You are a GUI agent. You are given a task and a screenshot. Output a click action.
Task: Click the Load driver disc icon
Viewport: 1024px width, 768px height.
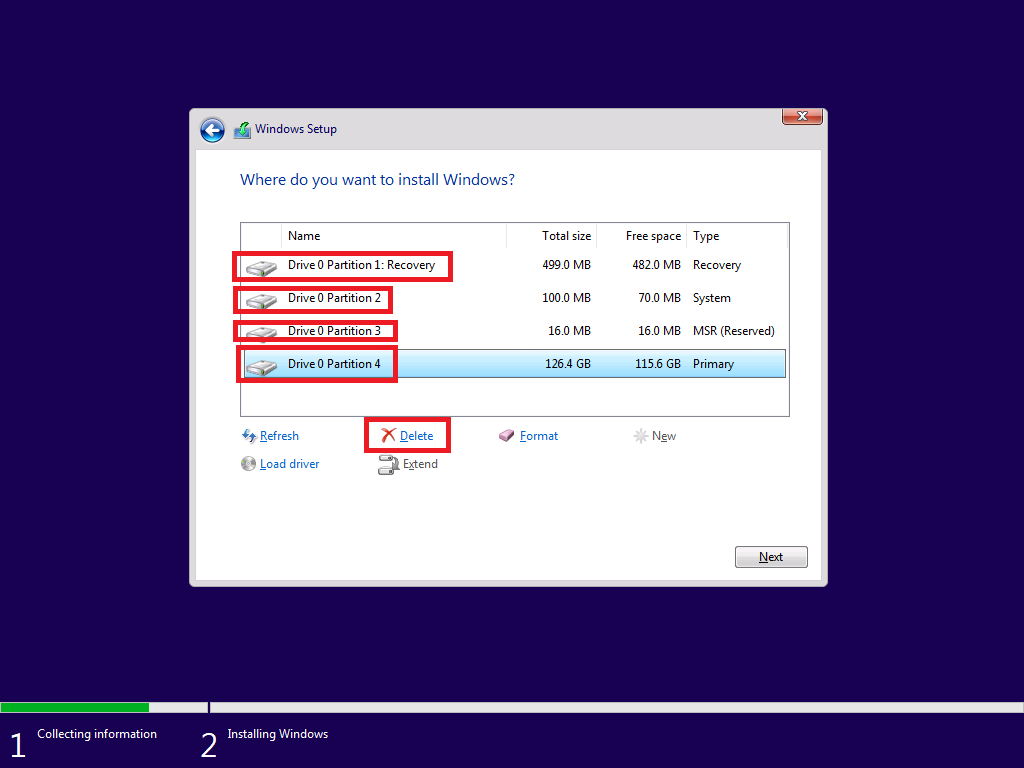pyautogui.click(x=248, y=464)
